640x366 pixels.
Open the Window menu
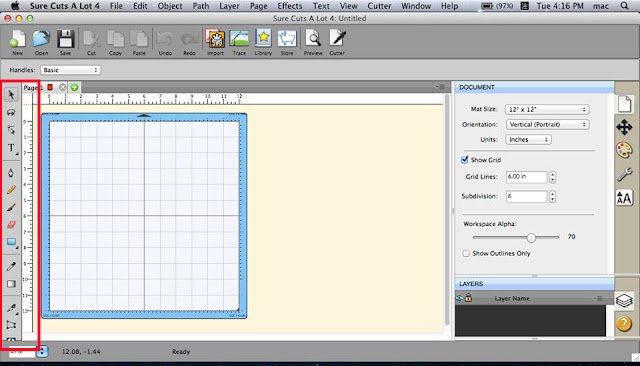click(x=416, y=6)
